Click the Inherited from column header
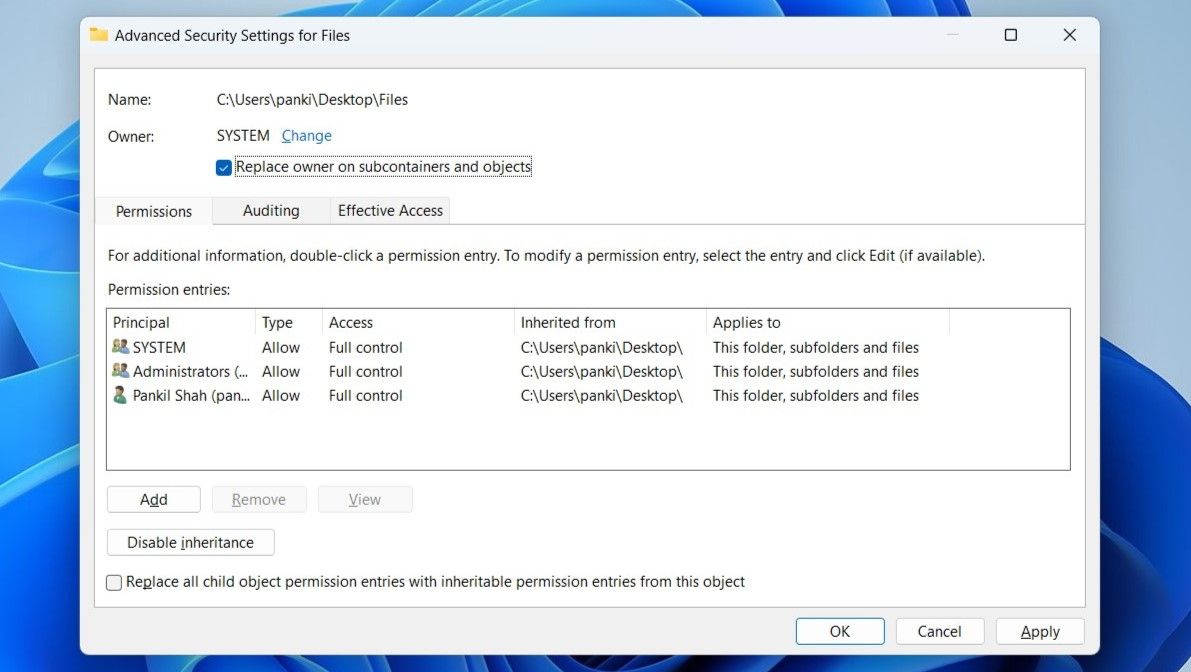Viewport: 1191px width, 672px height. point(568,322)
